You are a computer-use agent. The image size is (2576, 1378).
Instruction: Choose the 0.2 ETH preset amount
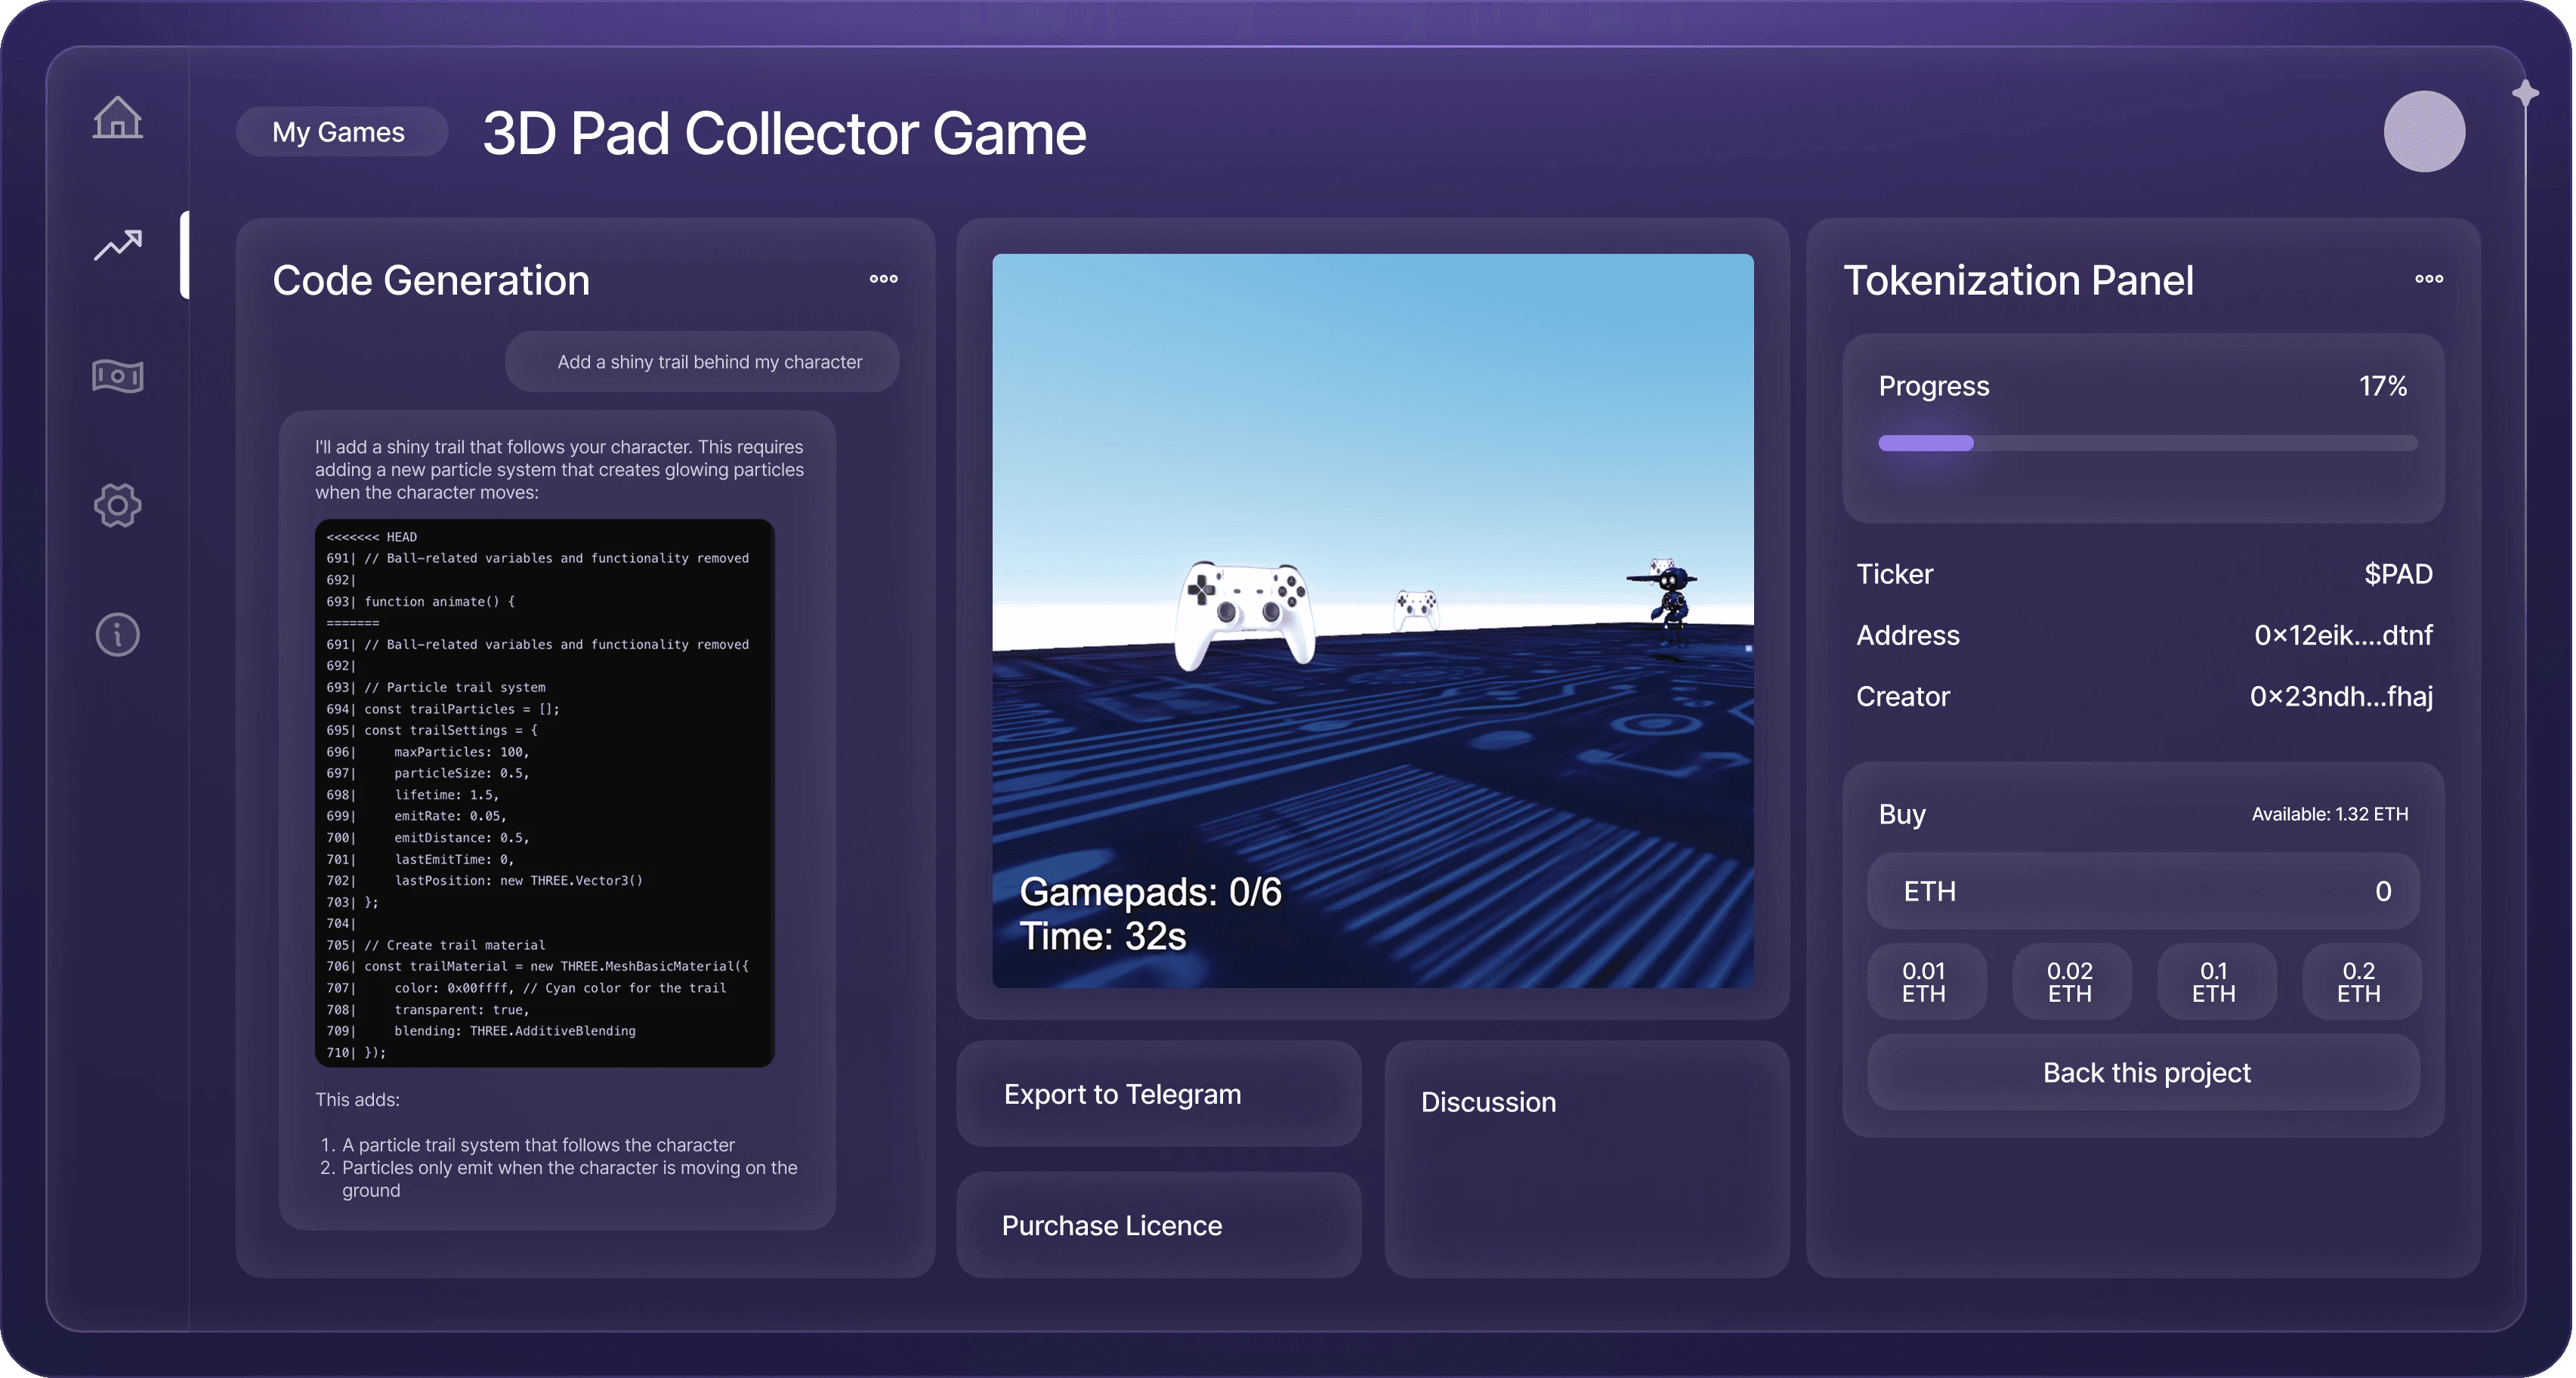[x=2360, y=982]
